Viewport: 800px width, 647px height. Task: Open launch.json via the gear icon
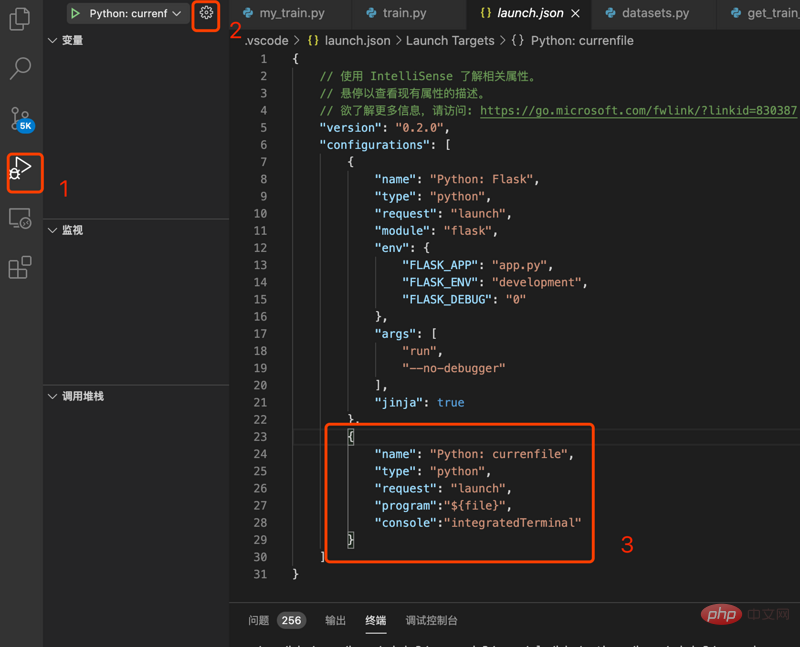coord(206,14)
